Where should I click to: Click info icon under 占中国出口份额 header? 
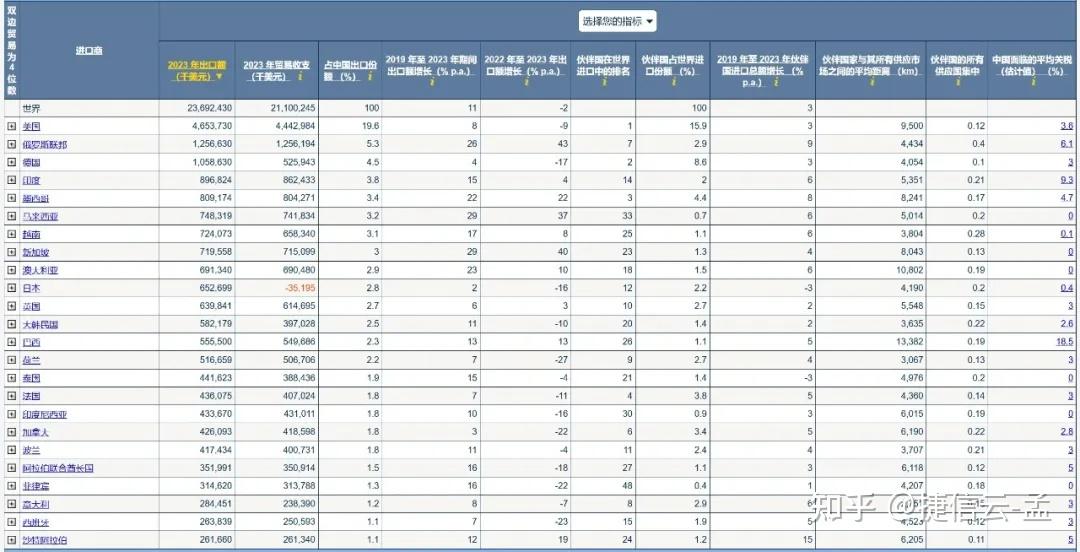tap(370, 77)
